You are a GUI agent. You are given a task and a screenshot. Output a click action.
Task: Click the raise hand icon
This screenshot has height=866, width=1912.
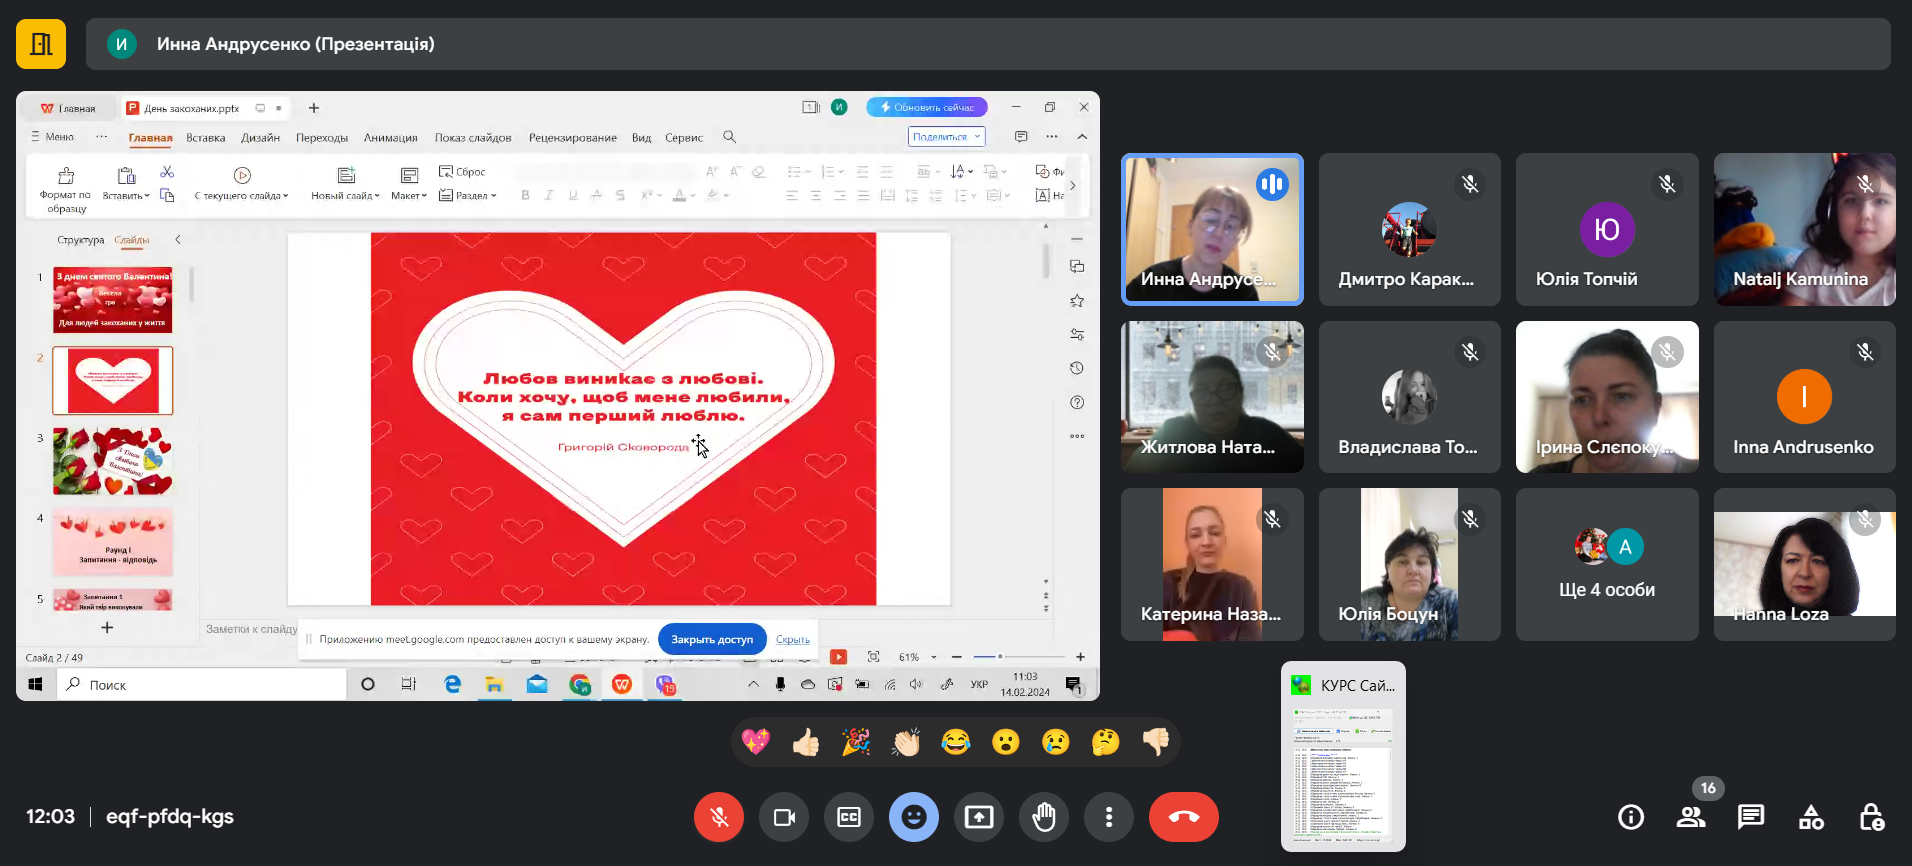pyautogui.click(x=1043, y=817)
